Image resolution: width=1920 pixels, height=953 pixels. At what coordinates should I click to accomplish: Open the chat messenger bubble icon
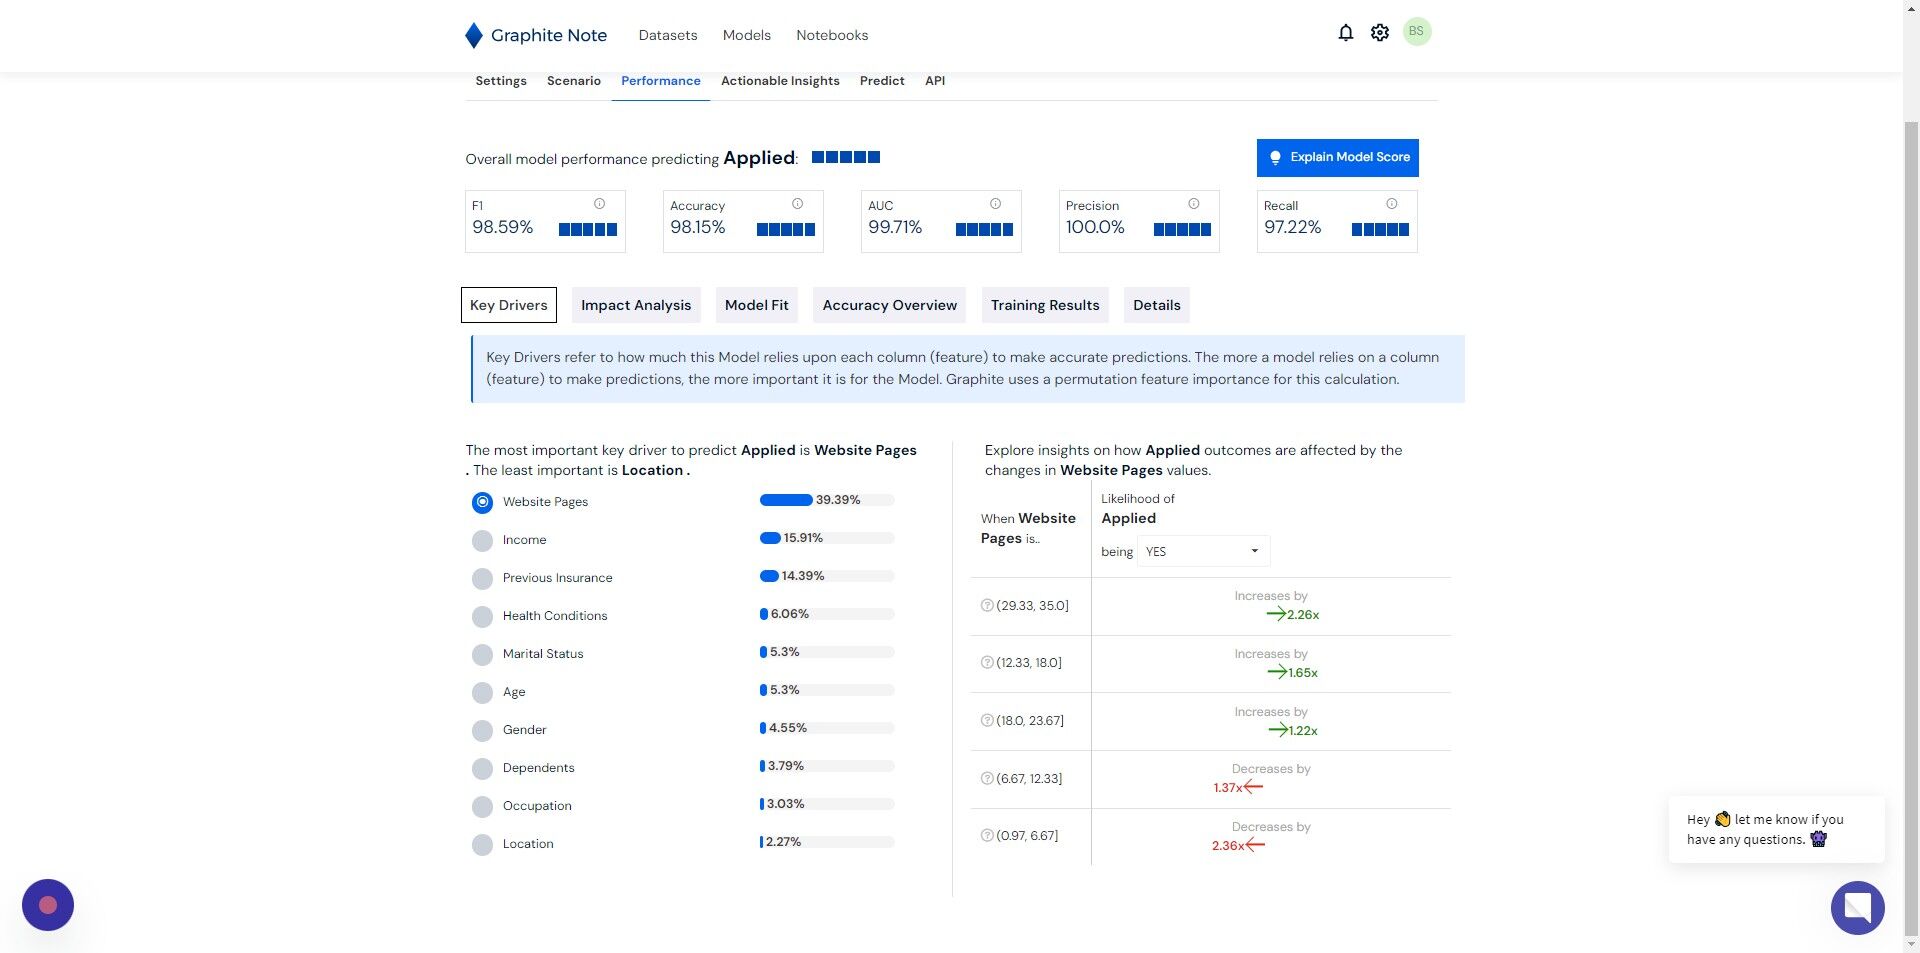tap(1857, 907)
